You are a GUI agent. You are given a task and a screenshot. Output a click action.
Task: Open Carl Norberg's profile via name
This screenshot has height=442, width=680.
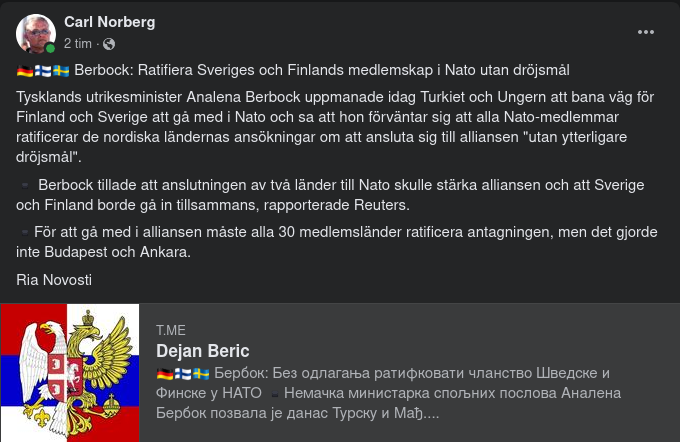click(109, 22)
